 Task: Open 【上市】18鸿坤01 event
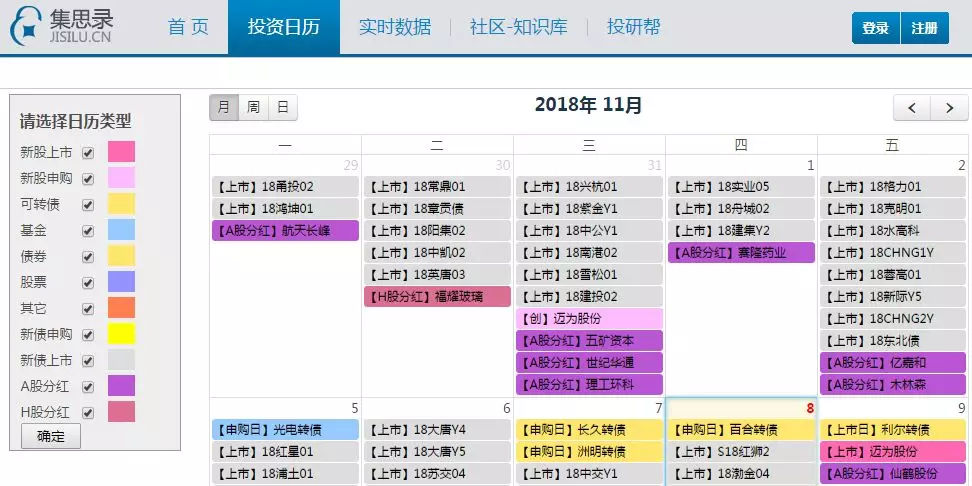pyautogui.click(x=285, y=209)
